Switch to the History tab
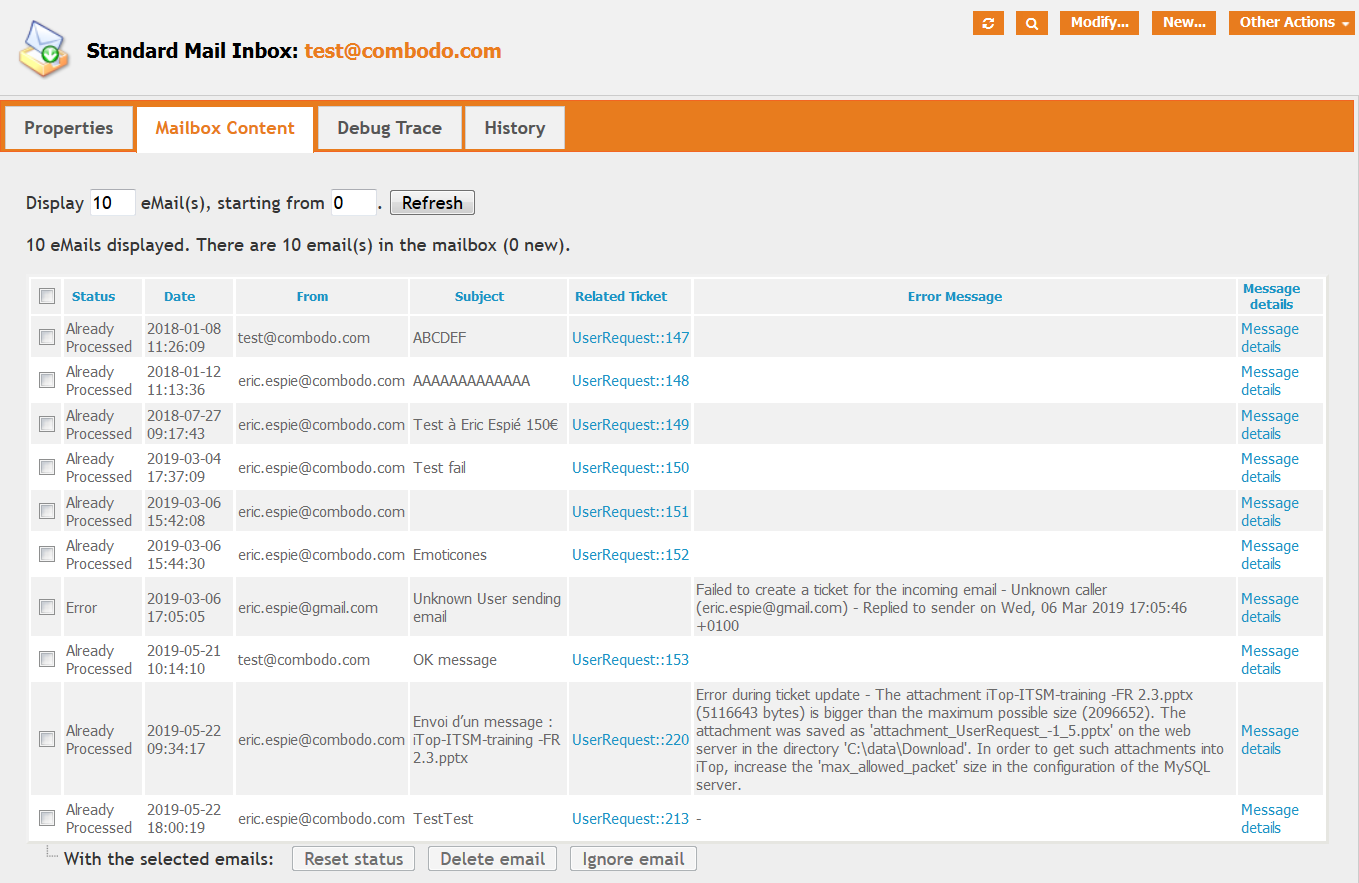This screenshot has height=883, width=1359. click(515, 128)
